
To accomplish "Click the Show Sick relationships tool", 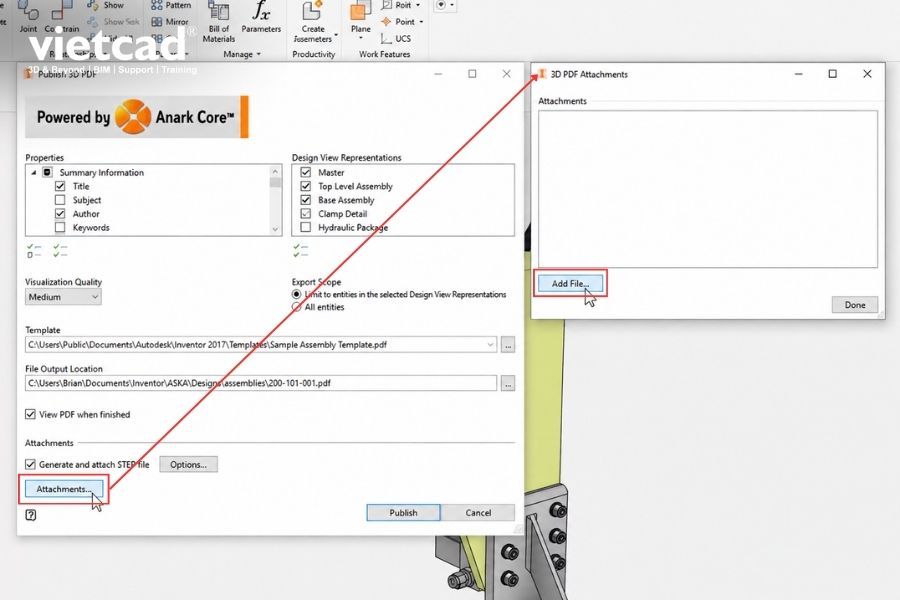I will (113, 22).
